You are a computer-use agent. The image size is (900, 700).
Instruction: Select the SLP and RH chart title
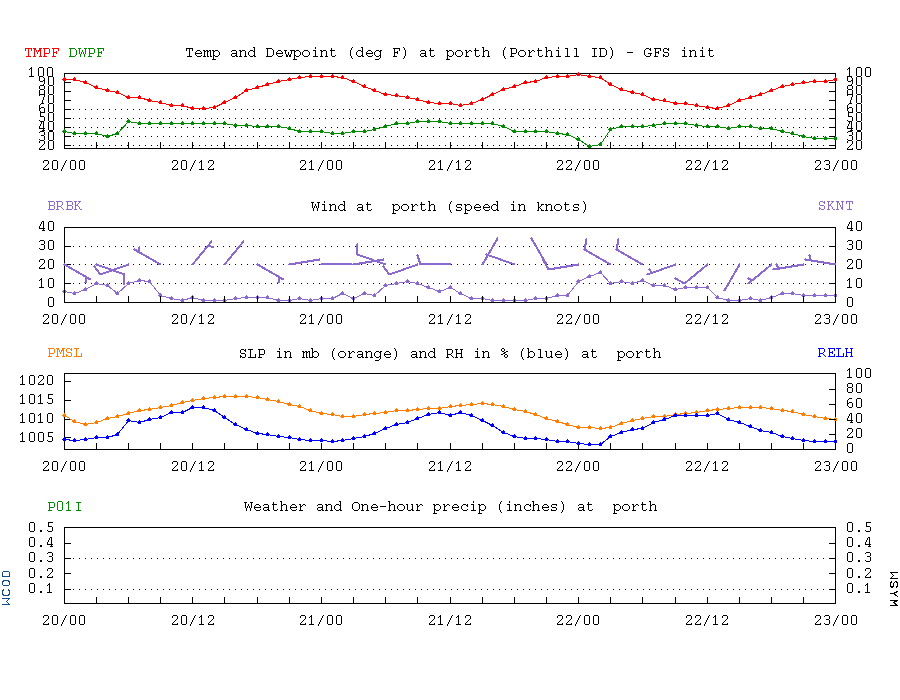[450, 353]
